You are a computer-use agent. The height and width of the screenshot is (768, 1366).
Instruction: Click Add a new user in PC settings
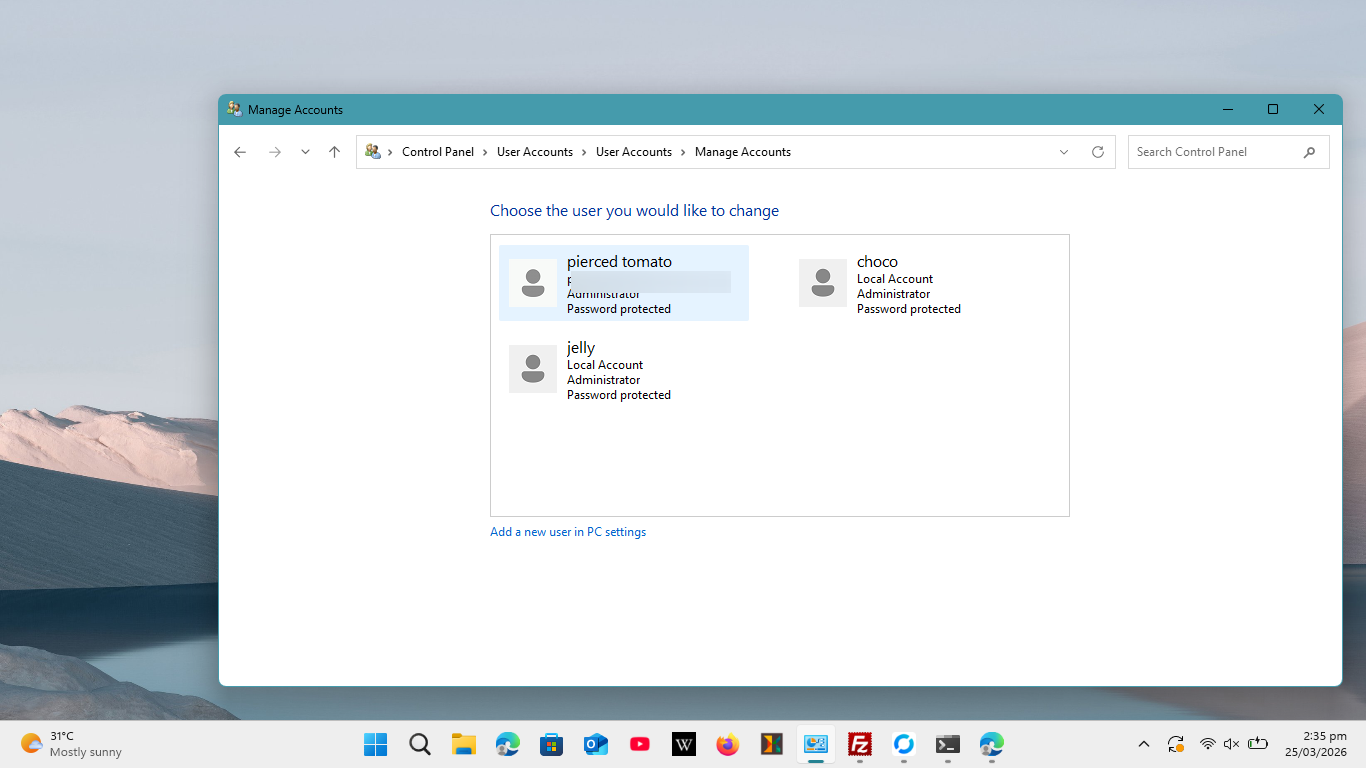tap(568, 532)
